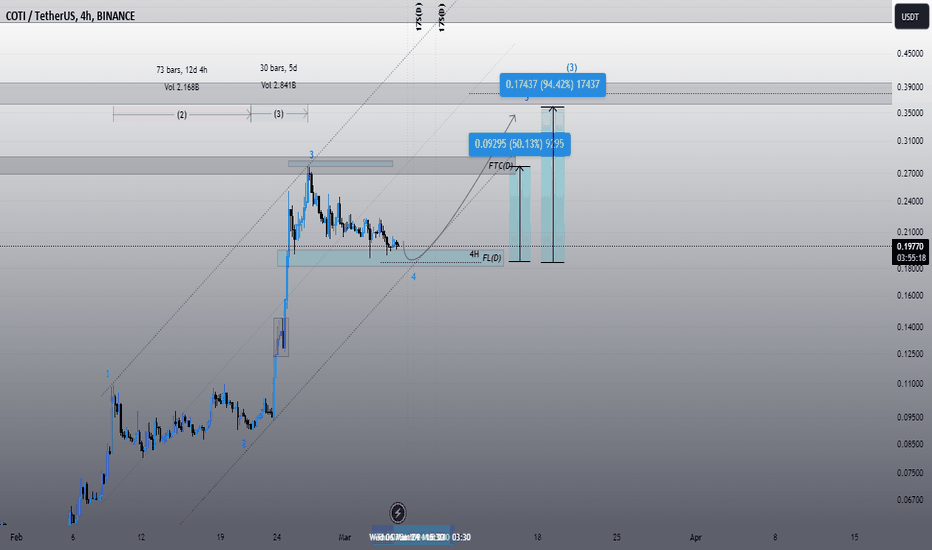Click the bar countdown timer 03:55:18
This screenshot has height=550, width=932.
[910, 258]
